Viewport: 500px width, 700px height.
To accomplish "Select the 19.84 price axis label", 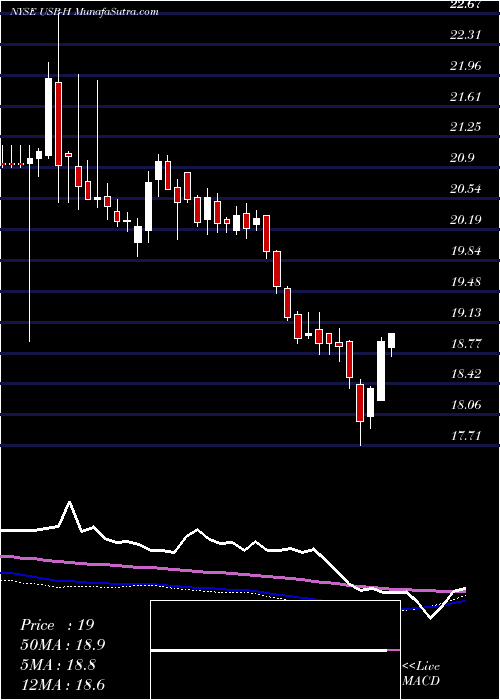I will click(466, 251).
